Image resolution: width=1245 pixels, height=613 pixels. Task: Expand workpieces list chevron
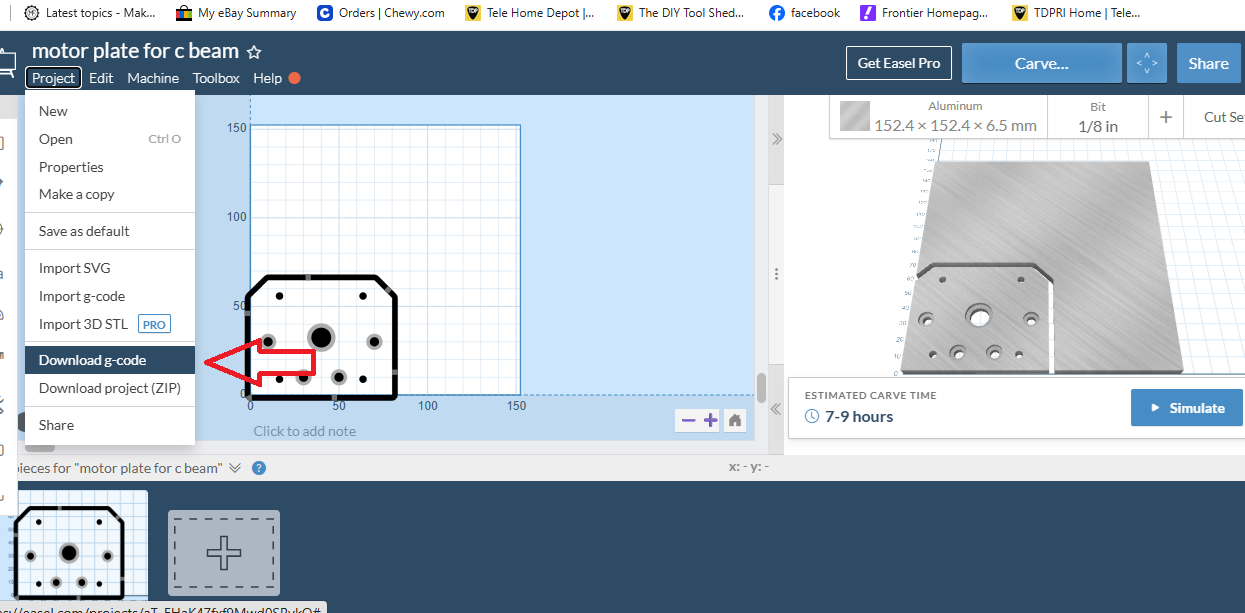click(x=235, y=468)
